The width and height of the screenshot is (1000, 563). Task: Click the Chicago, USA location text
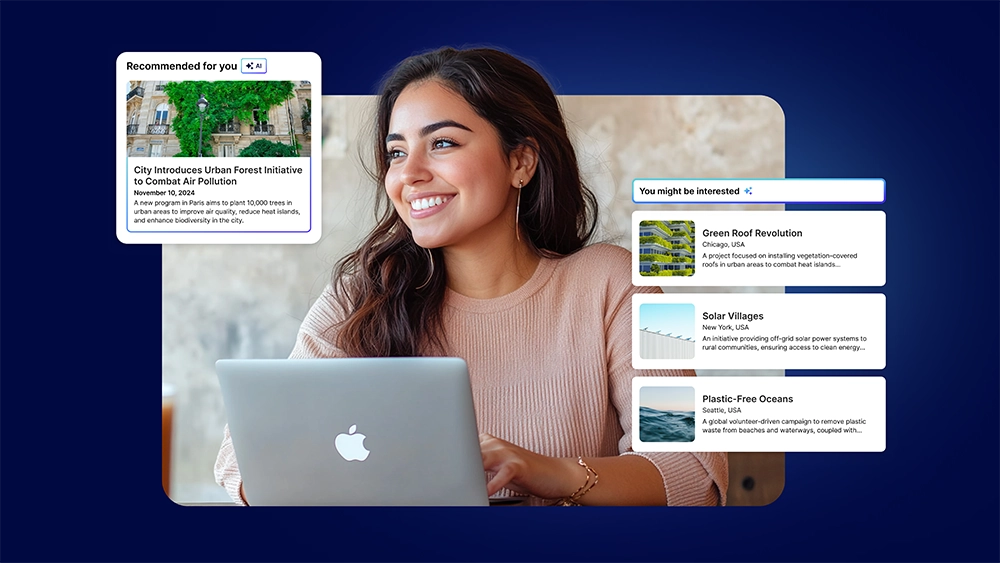coord(723,244)
